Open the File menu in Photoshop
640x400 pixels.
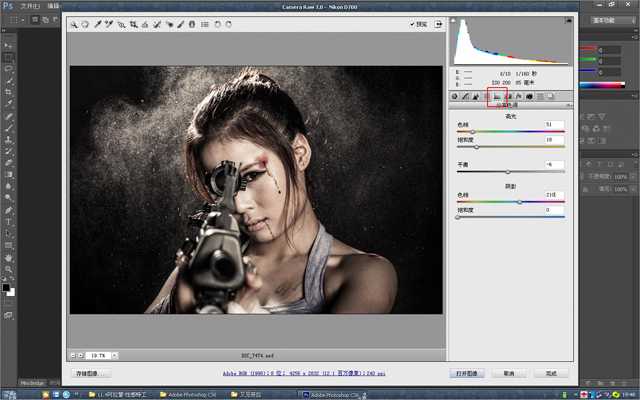pyautogui.click(x=31, y=5)
